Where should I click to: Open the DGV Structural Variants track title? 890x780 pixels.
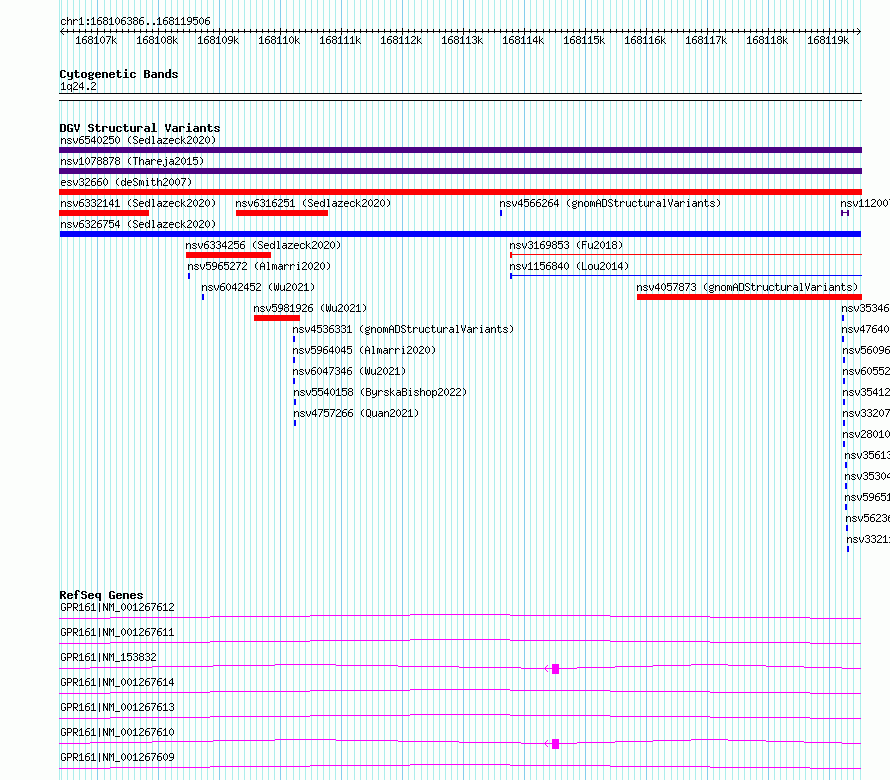(x=140, y=128)
